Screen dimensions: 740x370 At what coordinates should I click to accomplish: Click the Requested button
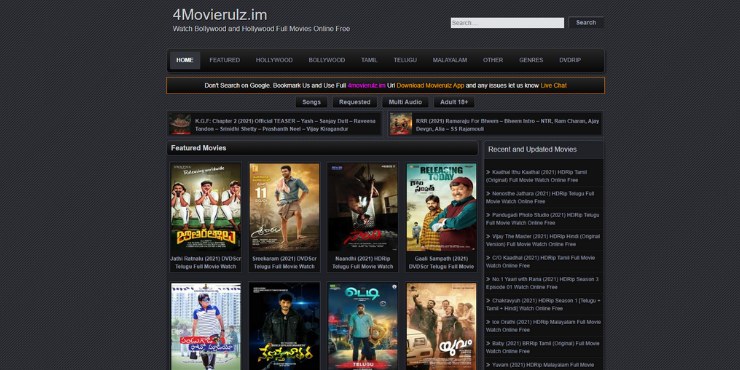(354, 102)
